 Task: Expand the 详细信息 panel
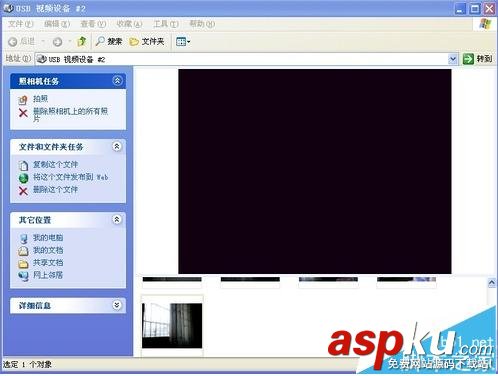coord(117,305)
